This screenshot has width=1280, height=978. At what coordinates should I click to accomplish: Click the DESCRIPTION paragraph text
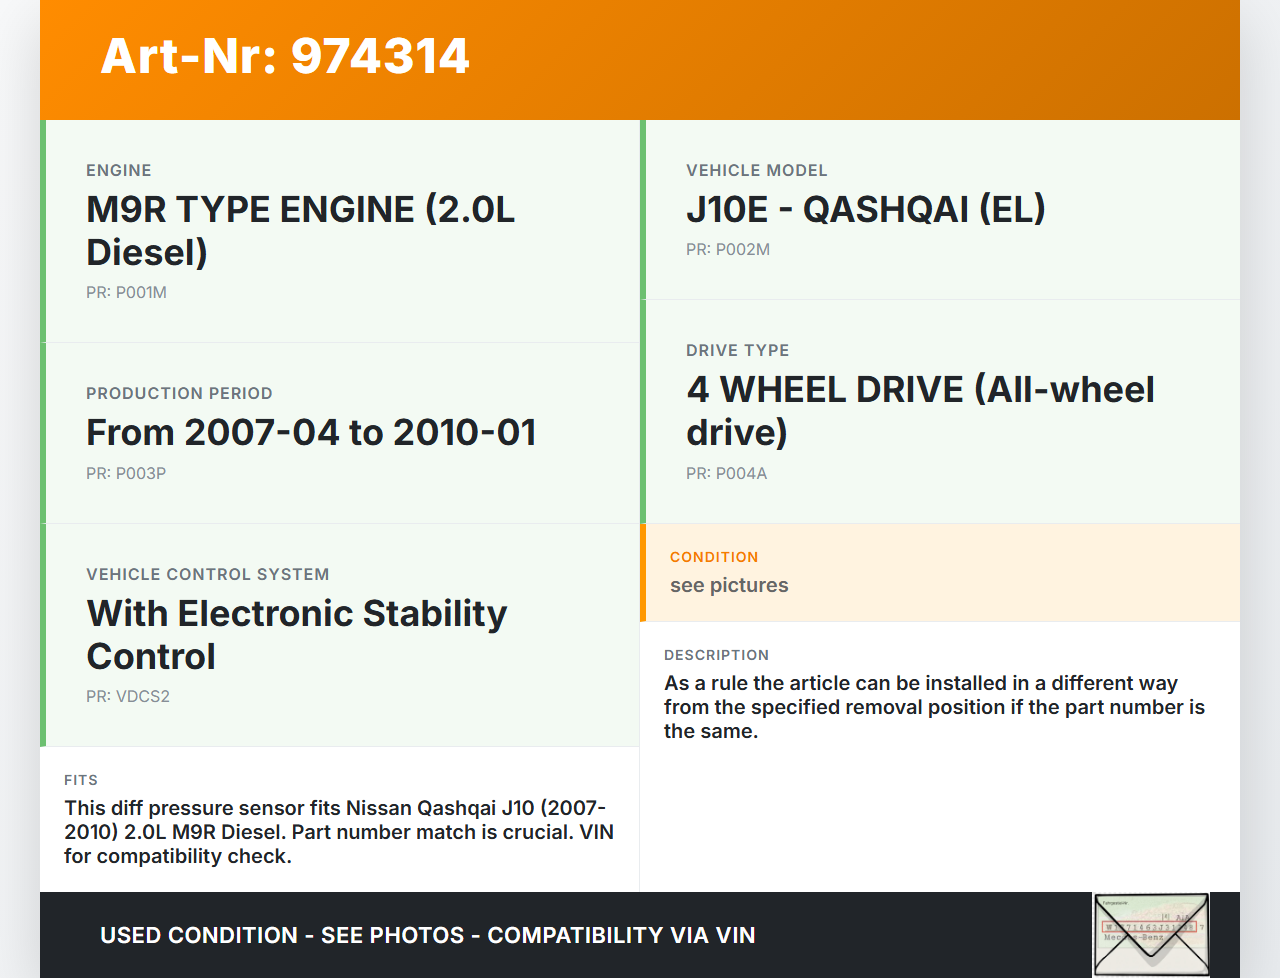click(x=934, y=707)
